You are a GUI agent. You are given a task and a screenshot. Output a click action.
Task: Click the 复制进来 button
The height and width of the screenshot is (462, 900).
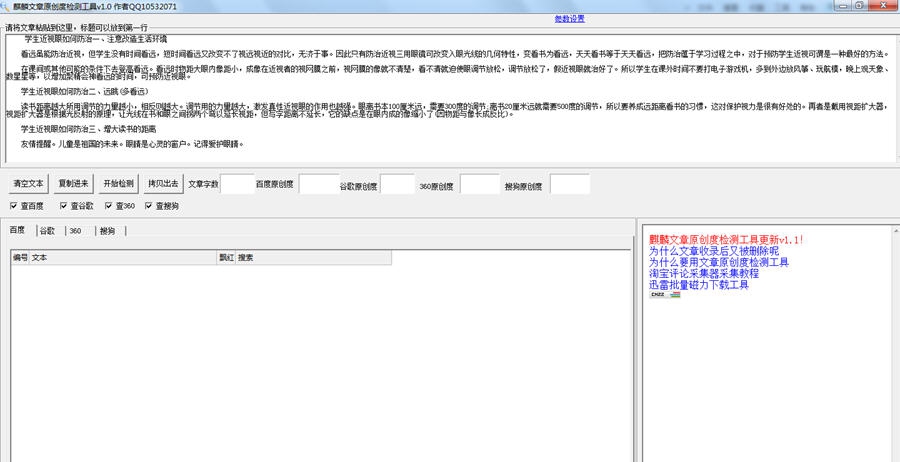[74, 184]
